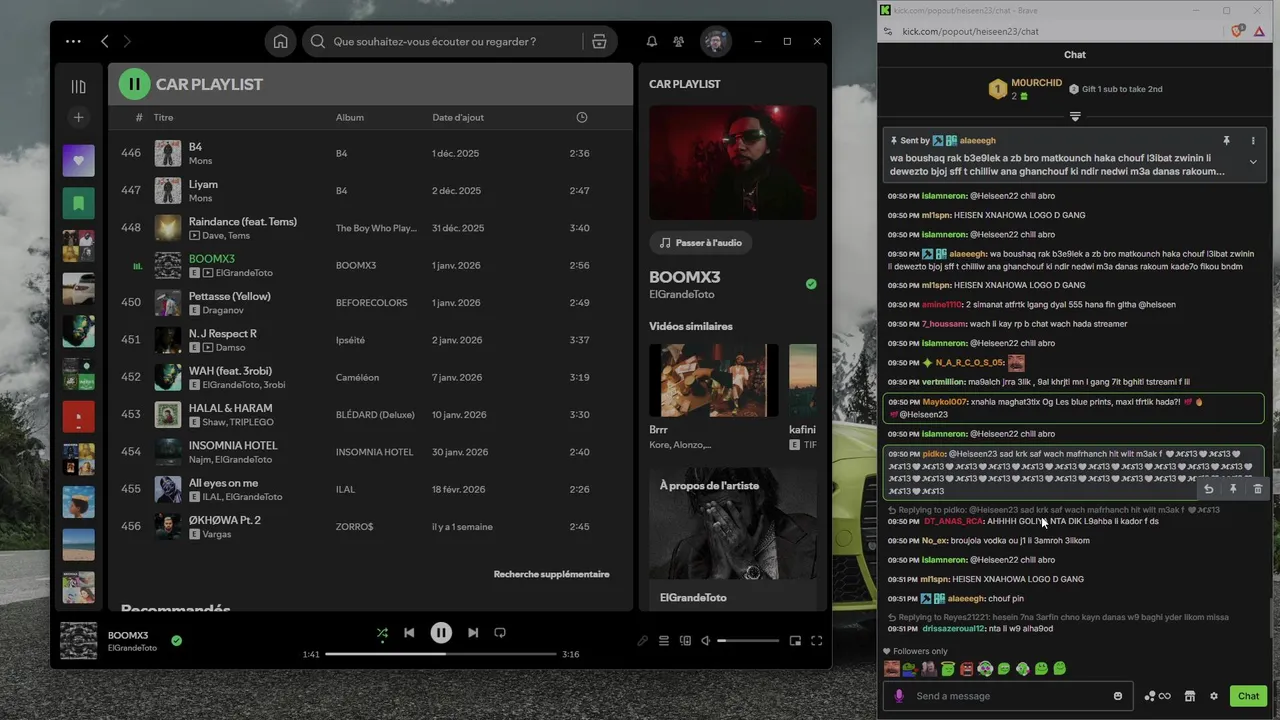Viewport: 1280px width, 720px height.
Task: Open the Spotify three-dots main menu
Action: 73,42
